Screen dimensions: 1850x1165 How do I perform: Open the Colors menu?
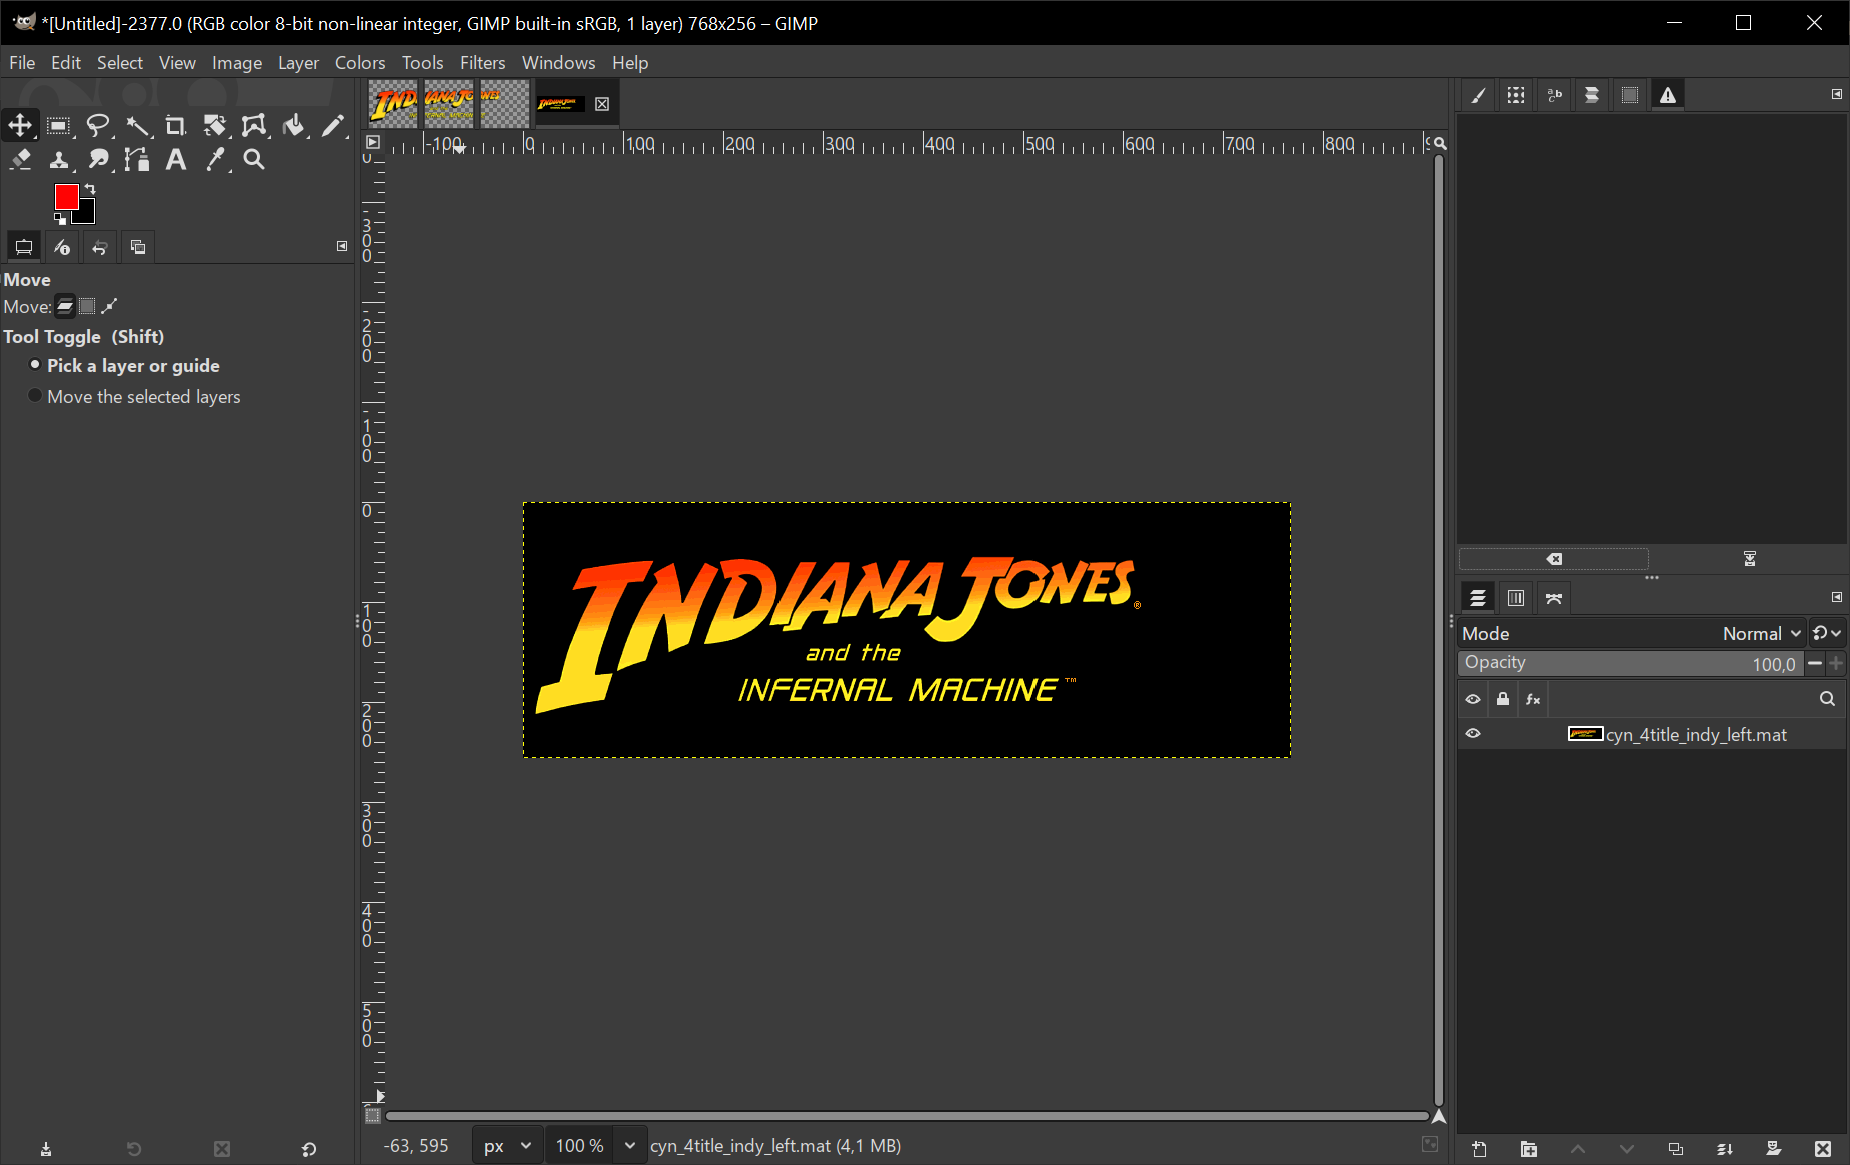[x=360, y=62]
